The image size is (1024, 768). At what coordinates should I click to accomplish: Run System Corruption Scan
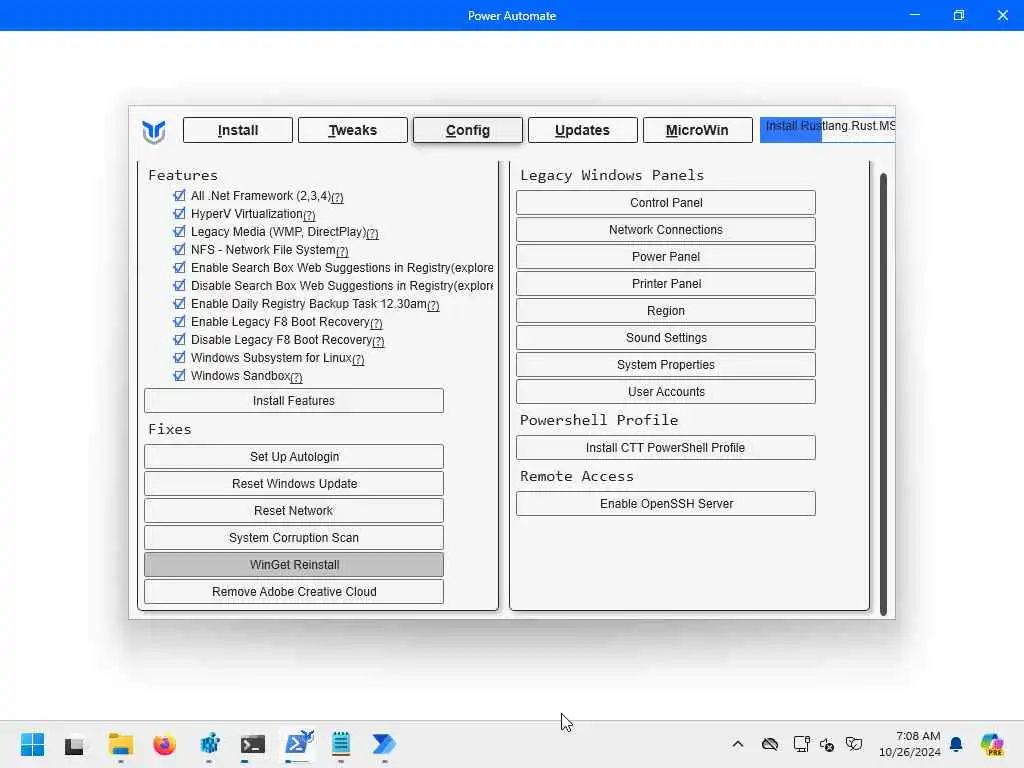(294, 537)
